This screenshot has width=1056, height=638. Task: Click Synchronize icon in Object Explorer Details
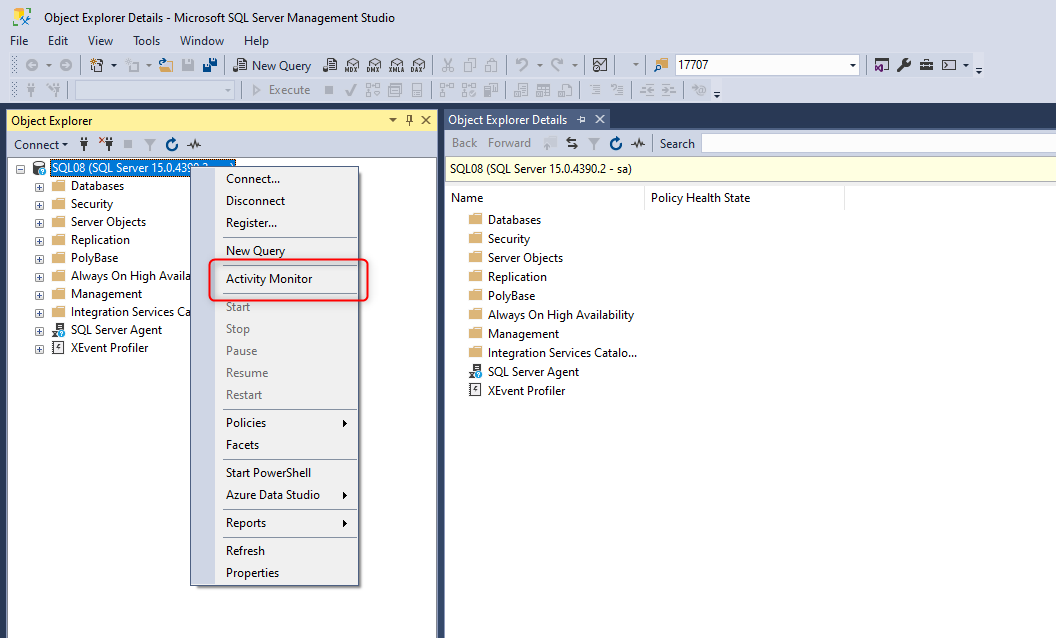click(572, 143)
